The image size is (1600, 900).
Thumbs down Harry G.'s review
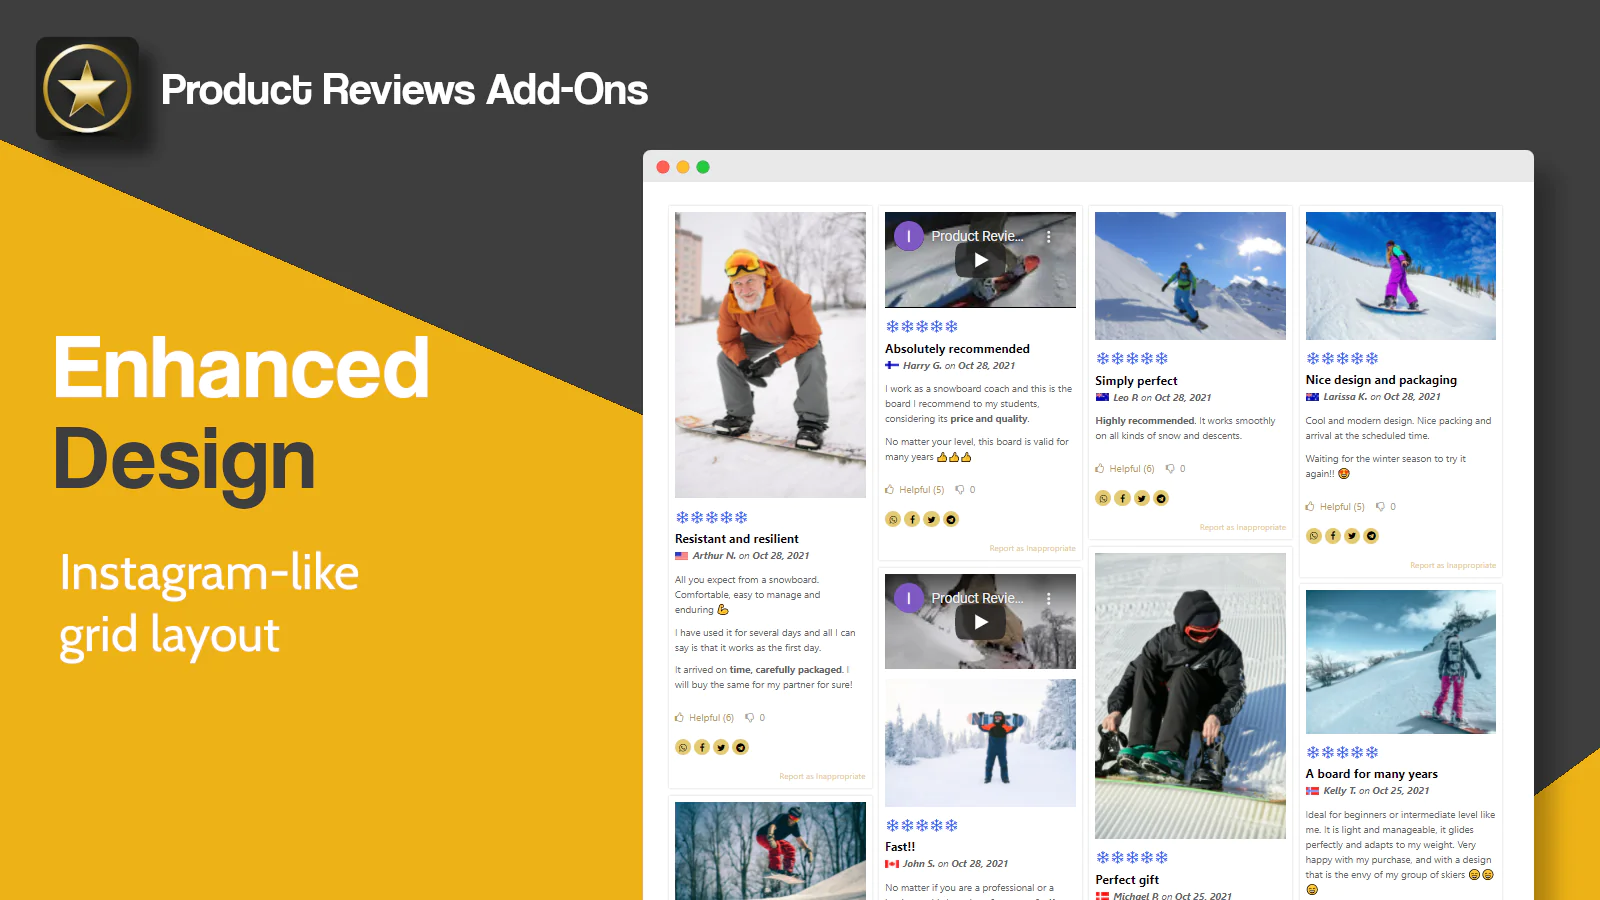960,490
